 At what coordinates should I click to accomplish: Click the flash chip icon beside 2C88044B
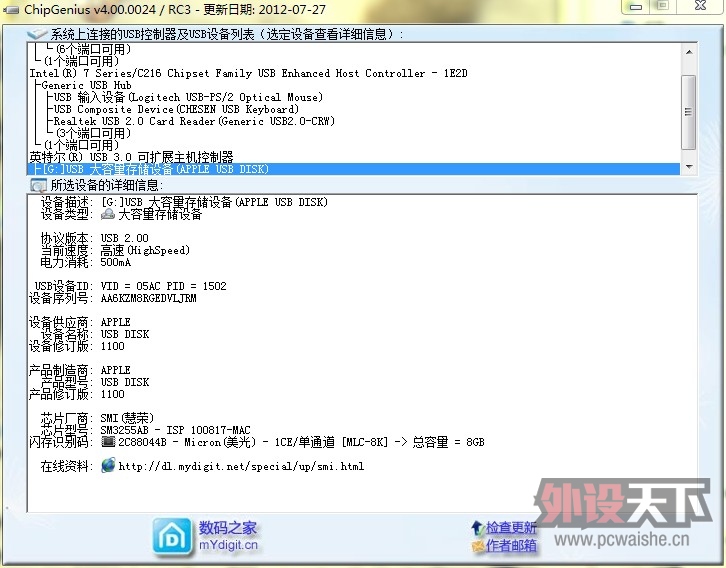(108, 442)
